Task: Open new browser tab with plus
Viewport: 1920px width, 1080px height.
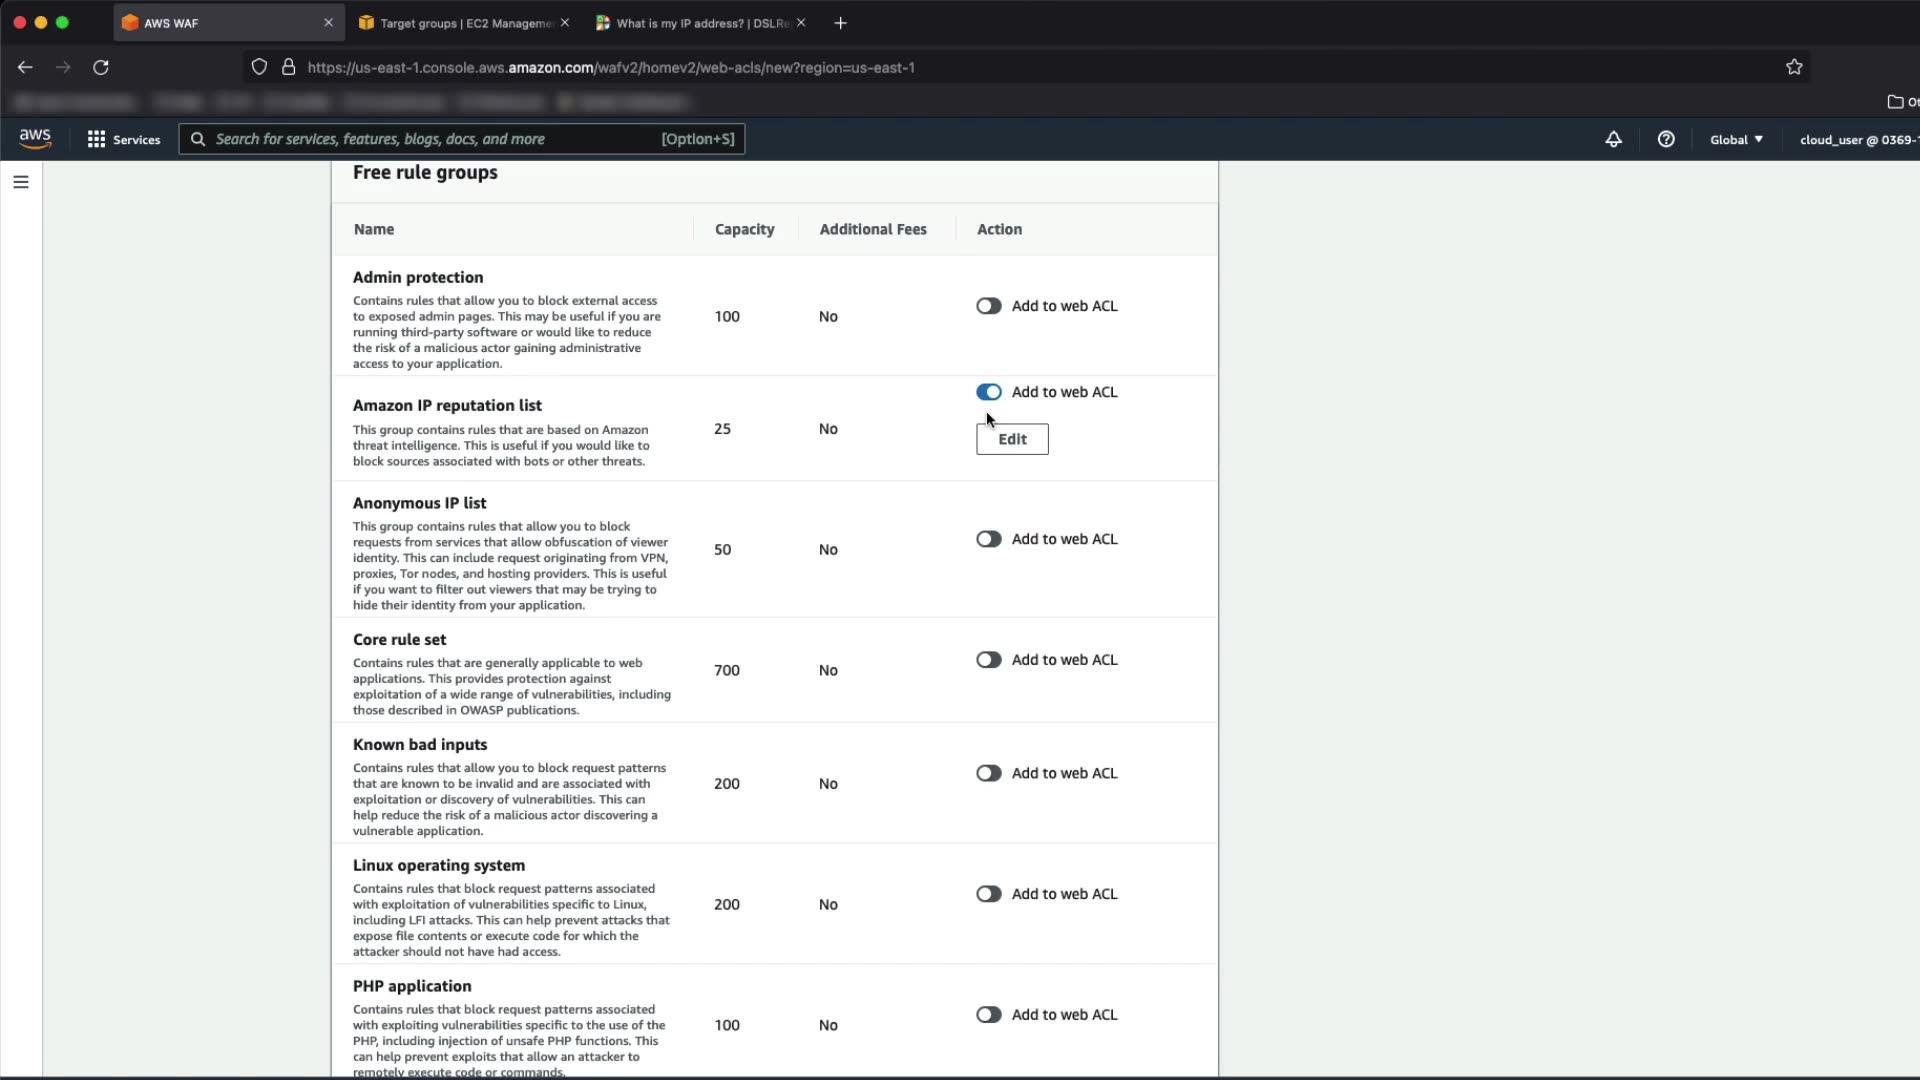Action: click(840, 23)
